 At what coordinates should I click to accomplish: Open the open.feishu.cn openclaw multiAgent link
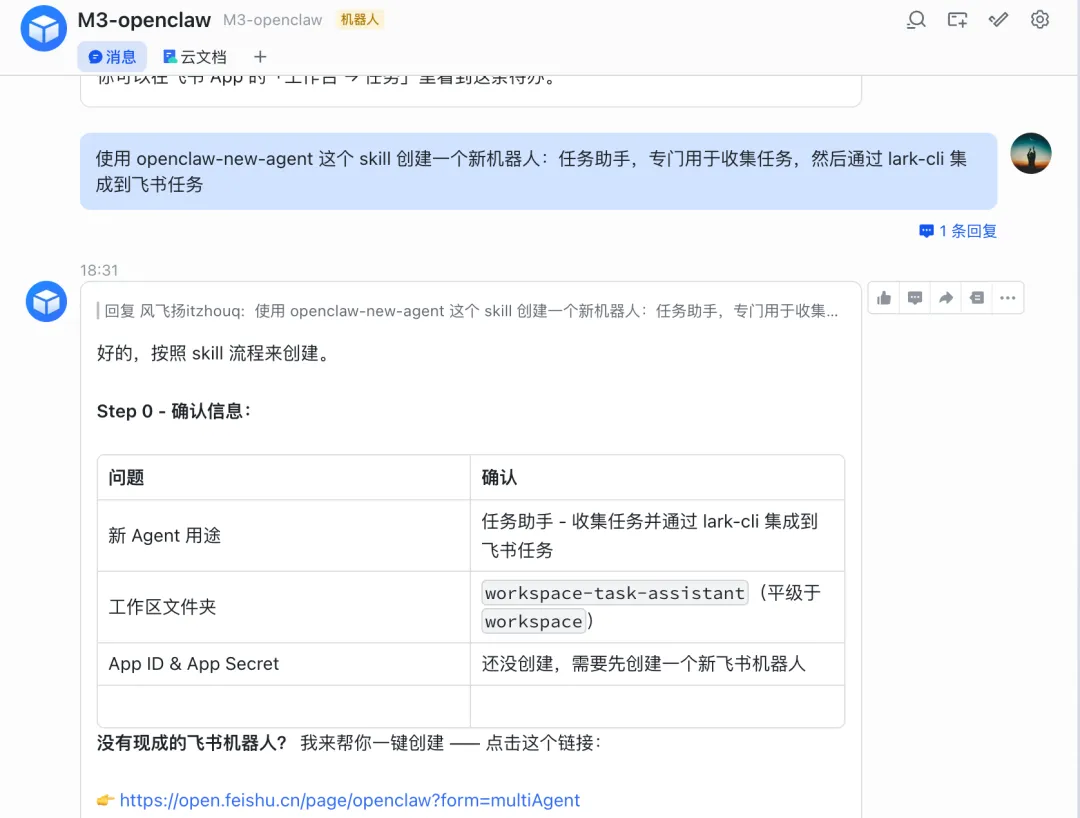(x=350, y=800)
